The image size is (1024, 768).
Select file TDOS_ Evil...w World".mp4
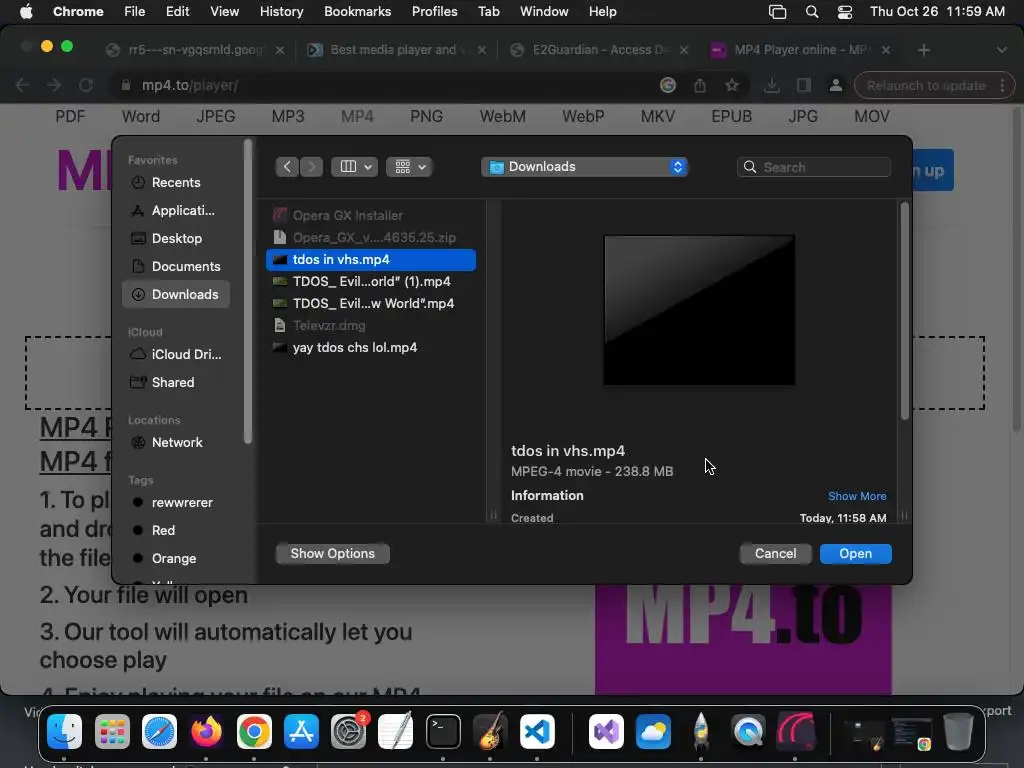point(371,304)
